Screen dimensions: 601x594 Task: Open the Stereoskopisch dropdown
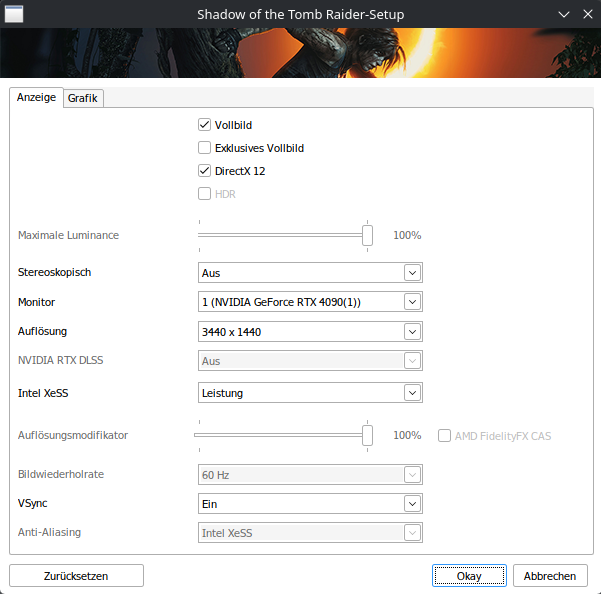[x=310, y=273]
